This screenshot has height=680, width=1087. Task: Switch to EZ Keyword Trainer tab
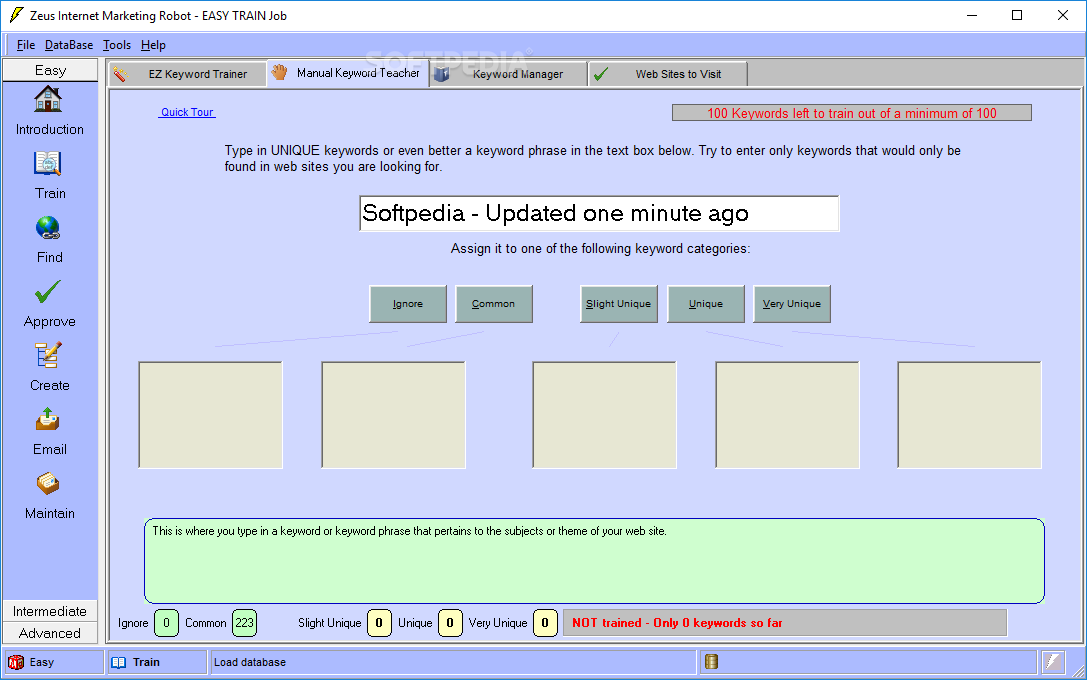pos(187,74)
